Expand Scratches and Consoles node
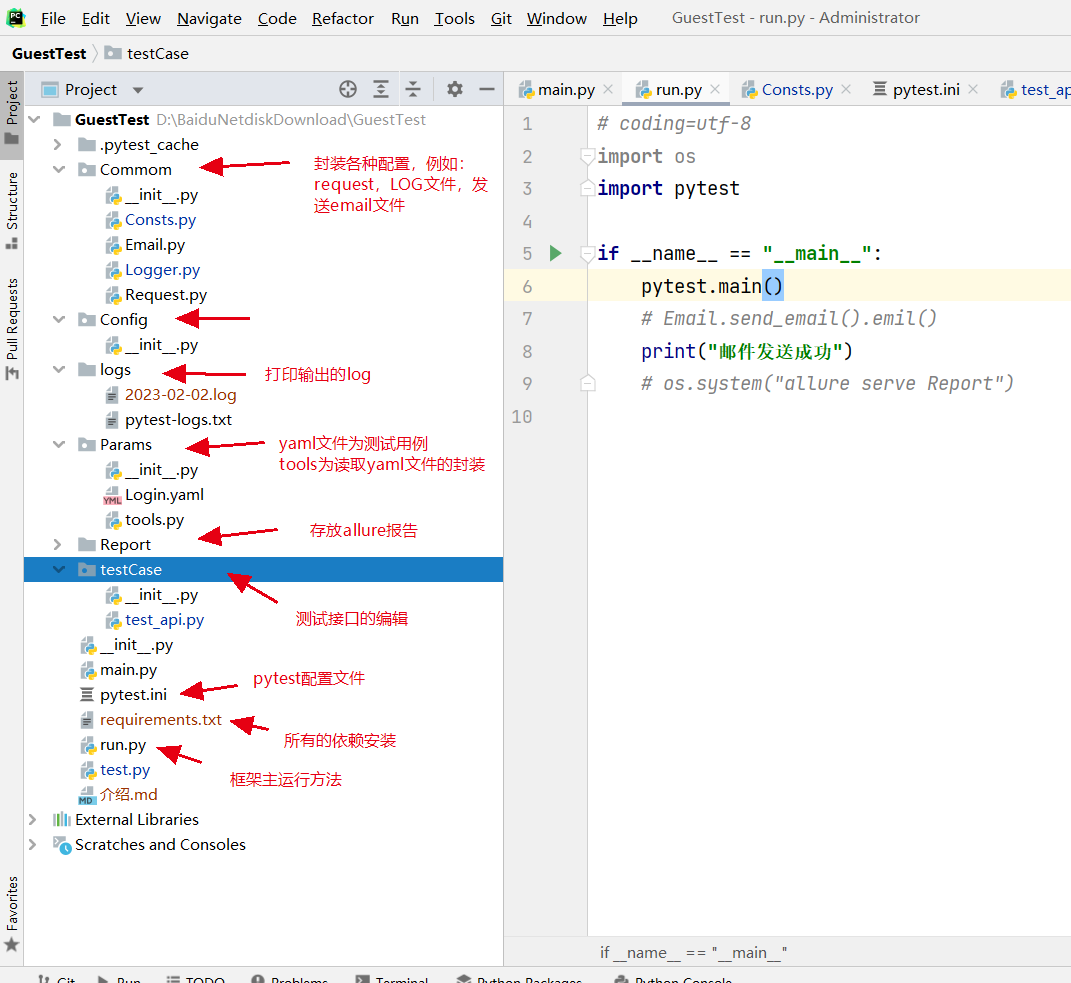Viewport: 1071px width, 983px height. pos(32,844)
